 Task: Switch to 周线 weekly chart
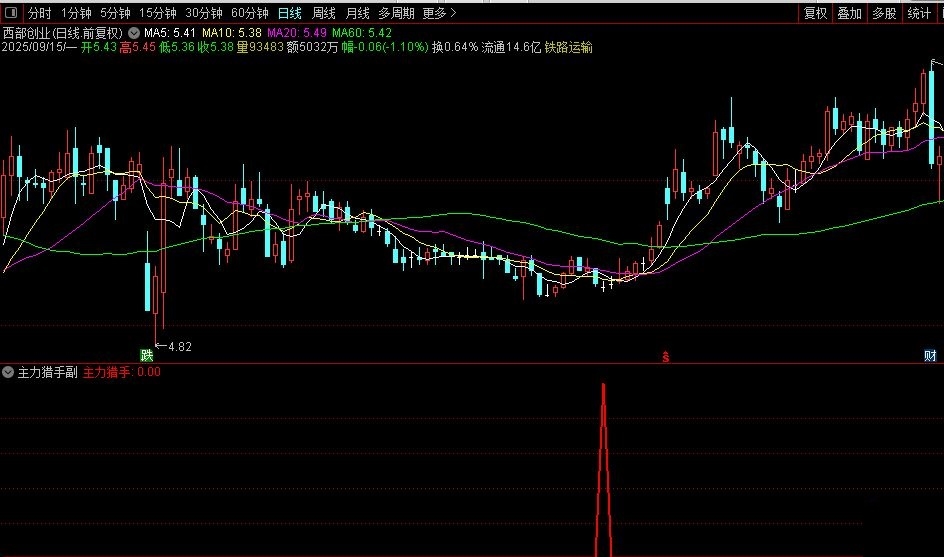click(x=324, y=13)
